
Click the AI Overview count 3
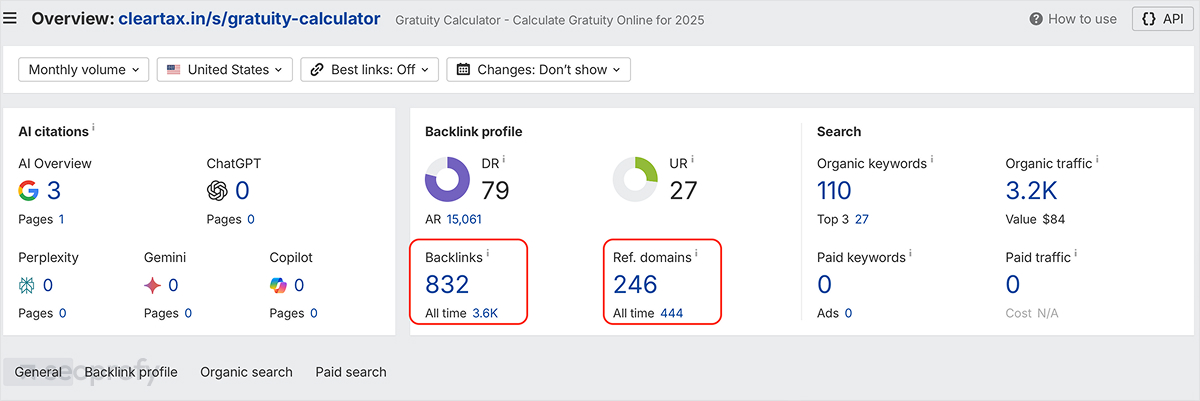54,190
